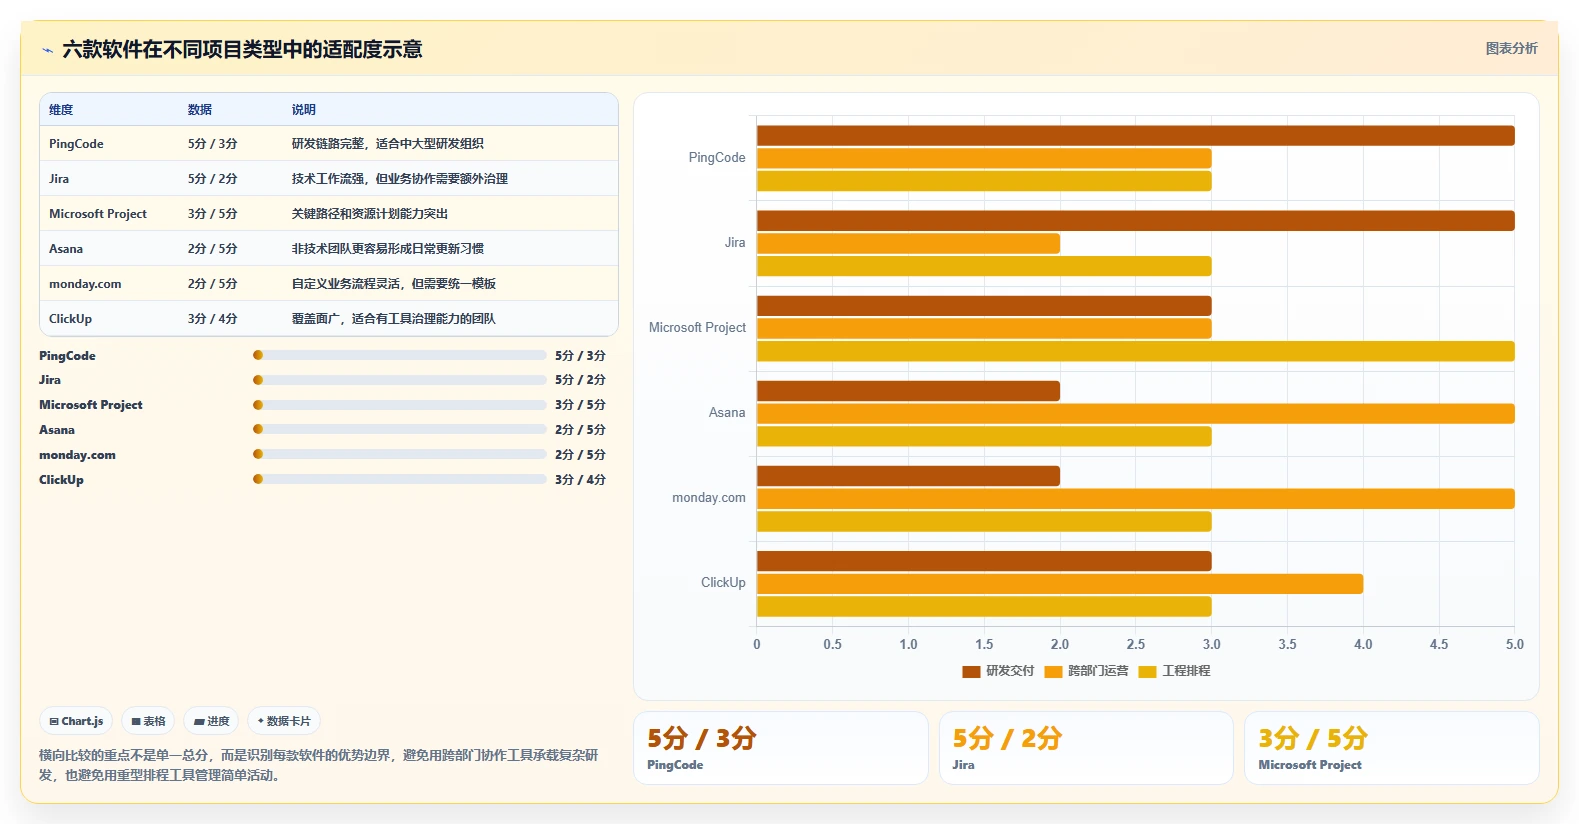
Task: Click the 说明 column header
Action: click(x=304, y=110)
